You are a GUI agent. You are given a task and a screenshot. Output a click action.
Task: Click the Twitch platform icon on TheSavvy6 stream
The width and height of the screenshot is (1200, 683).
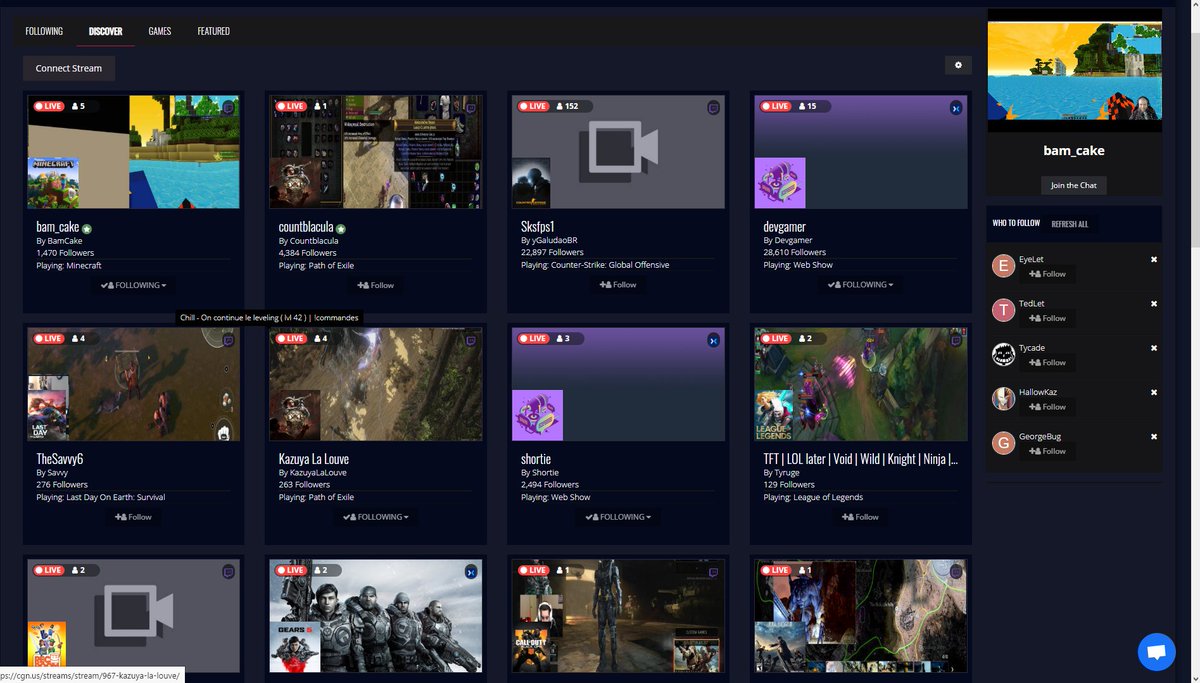coord(229,340)
